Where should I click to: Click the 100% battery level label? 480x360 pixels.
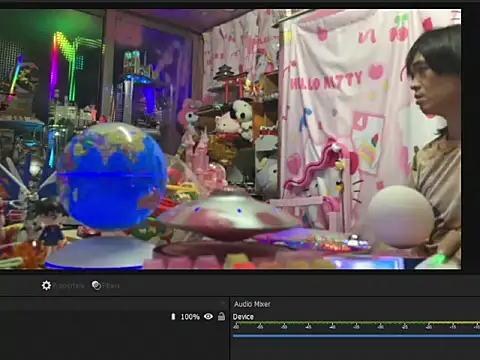tap(190, 317)
